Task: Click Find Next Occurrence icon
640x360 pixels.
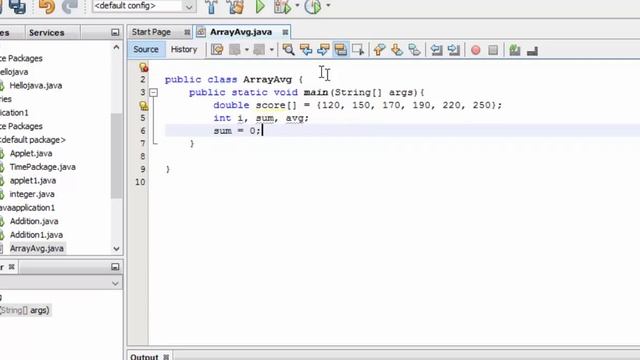Action: tap(323, 50)
